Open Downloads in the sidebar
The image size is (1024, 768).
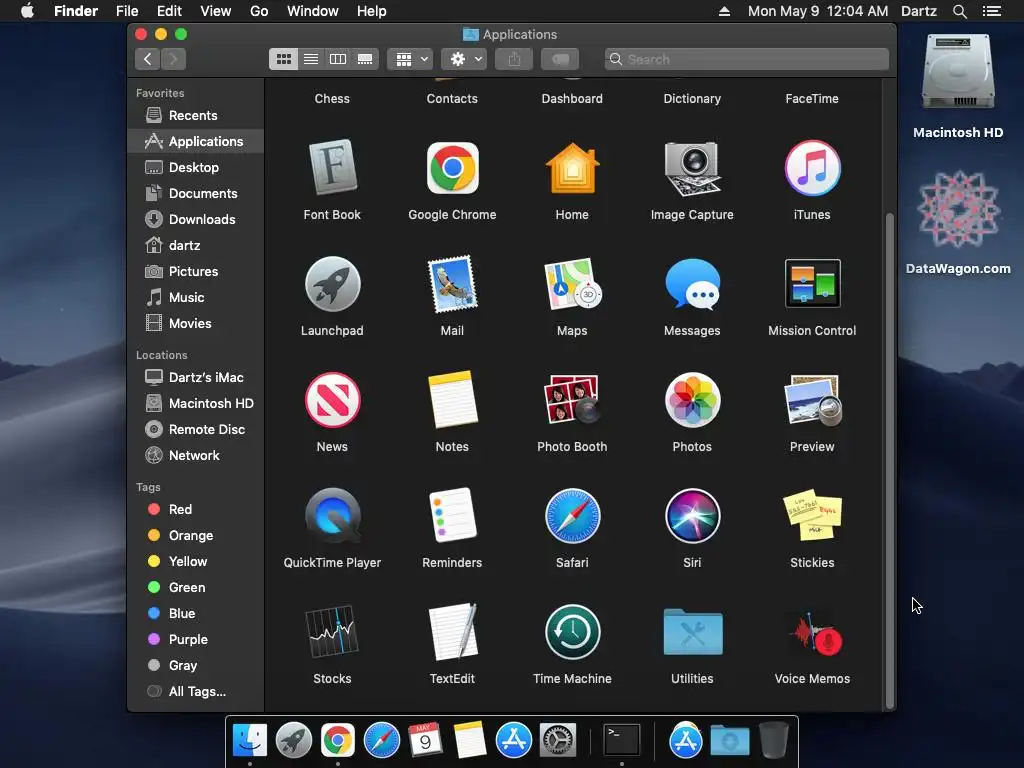196,219
